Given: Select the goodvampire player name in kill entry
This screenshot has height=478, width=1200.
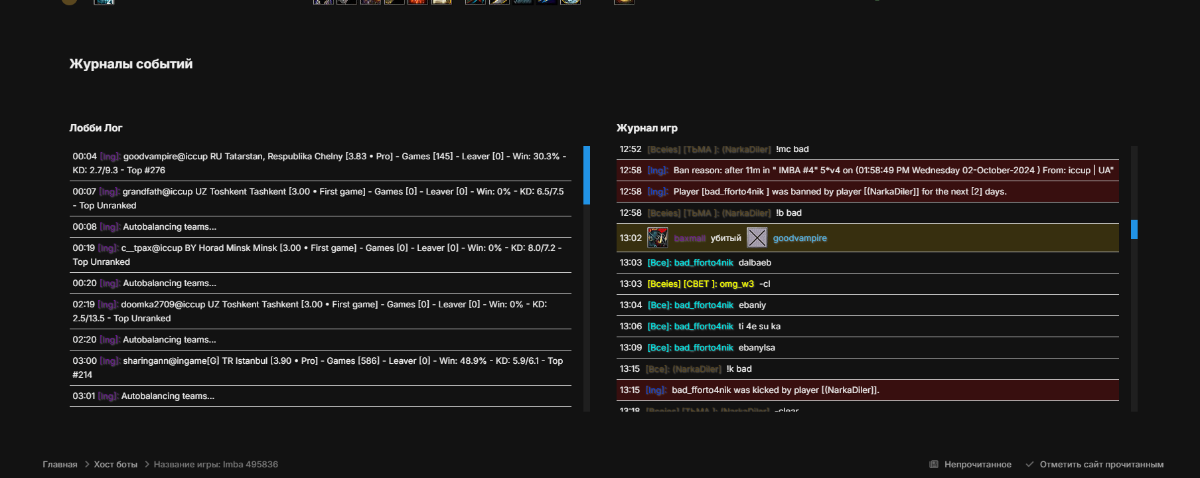Looking at the screenshot, I should (x=800, y=238).
